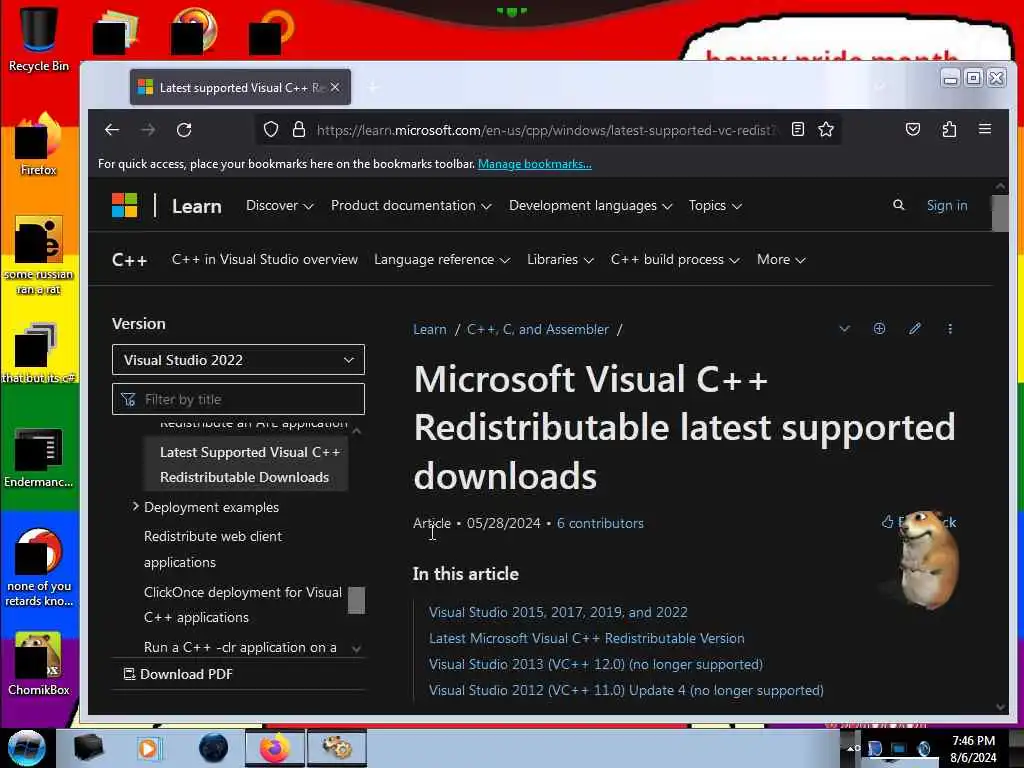
Task: Open the Recycle Bin desktop icon
Action: tap(39, 38)
